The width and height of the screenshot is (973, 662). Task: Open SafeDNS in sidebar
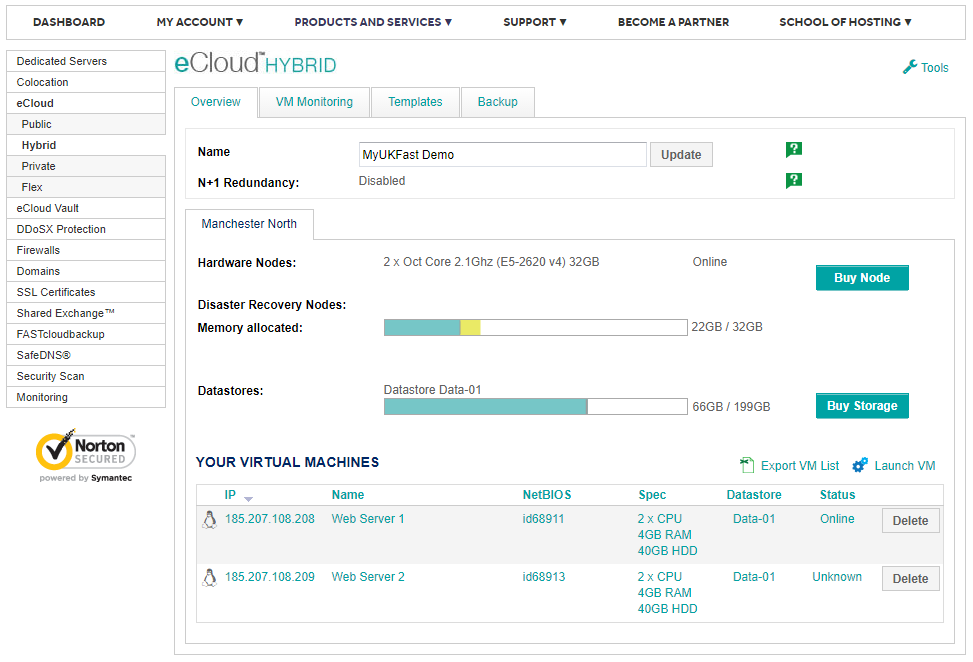point(86,356)
